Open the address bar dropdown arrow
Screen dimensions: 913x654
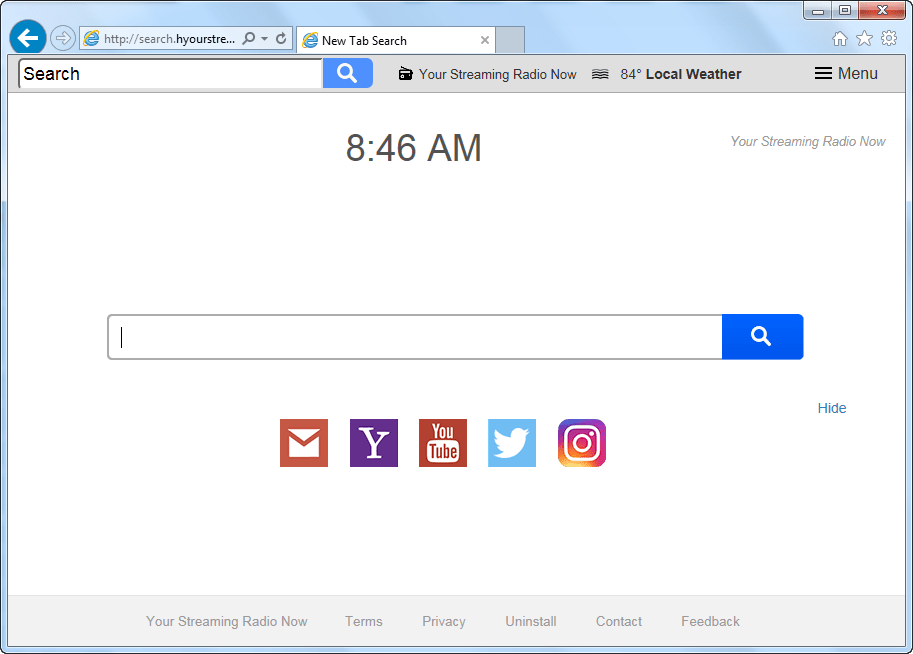[264, 39]
